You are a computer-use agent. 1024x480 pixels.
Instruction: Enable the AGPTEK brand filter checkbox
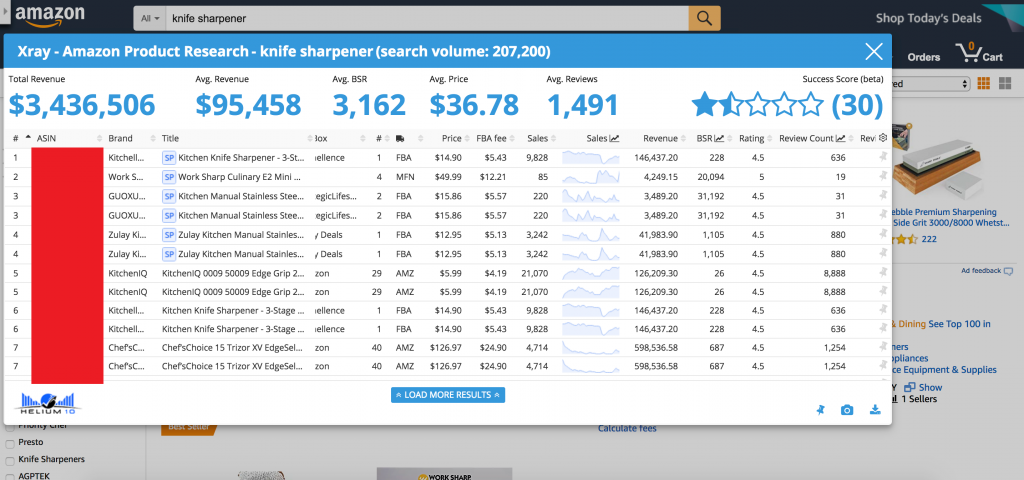[x=10, y=476]
